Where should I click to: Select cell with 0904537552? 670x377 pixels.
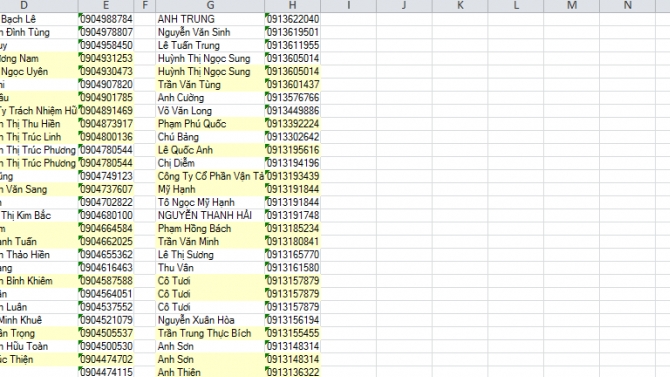pyautogui.click(x=106, y=307)
